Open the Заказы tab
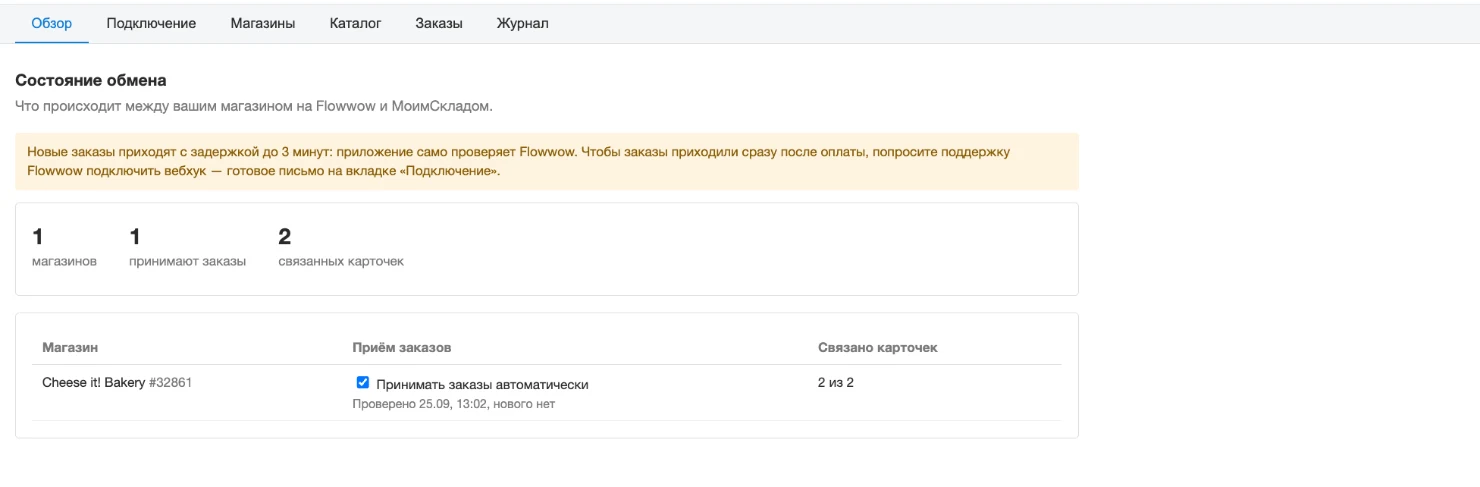The image size is (1480, 487). 439,23
